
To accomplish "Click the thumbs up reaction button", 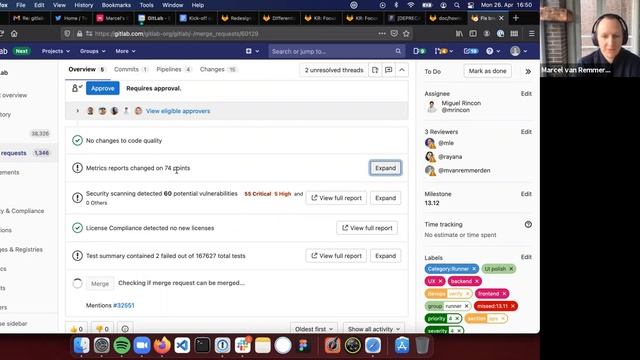I will point(76,329).
